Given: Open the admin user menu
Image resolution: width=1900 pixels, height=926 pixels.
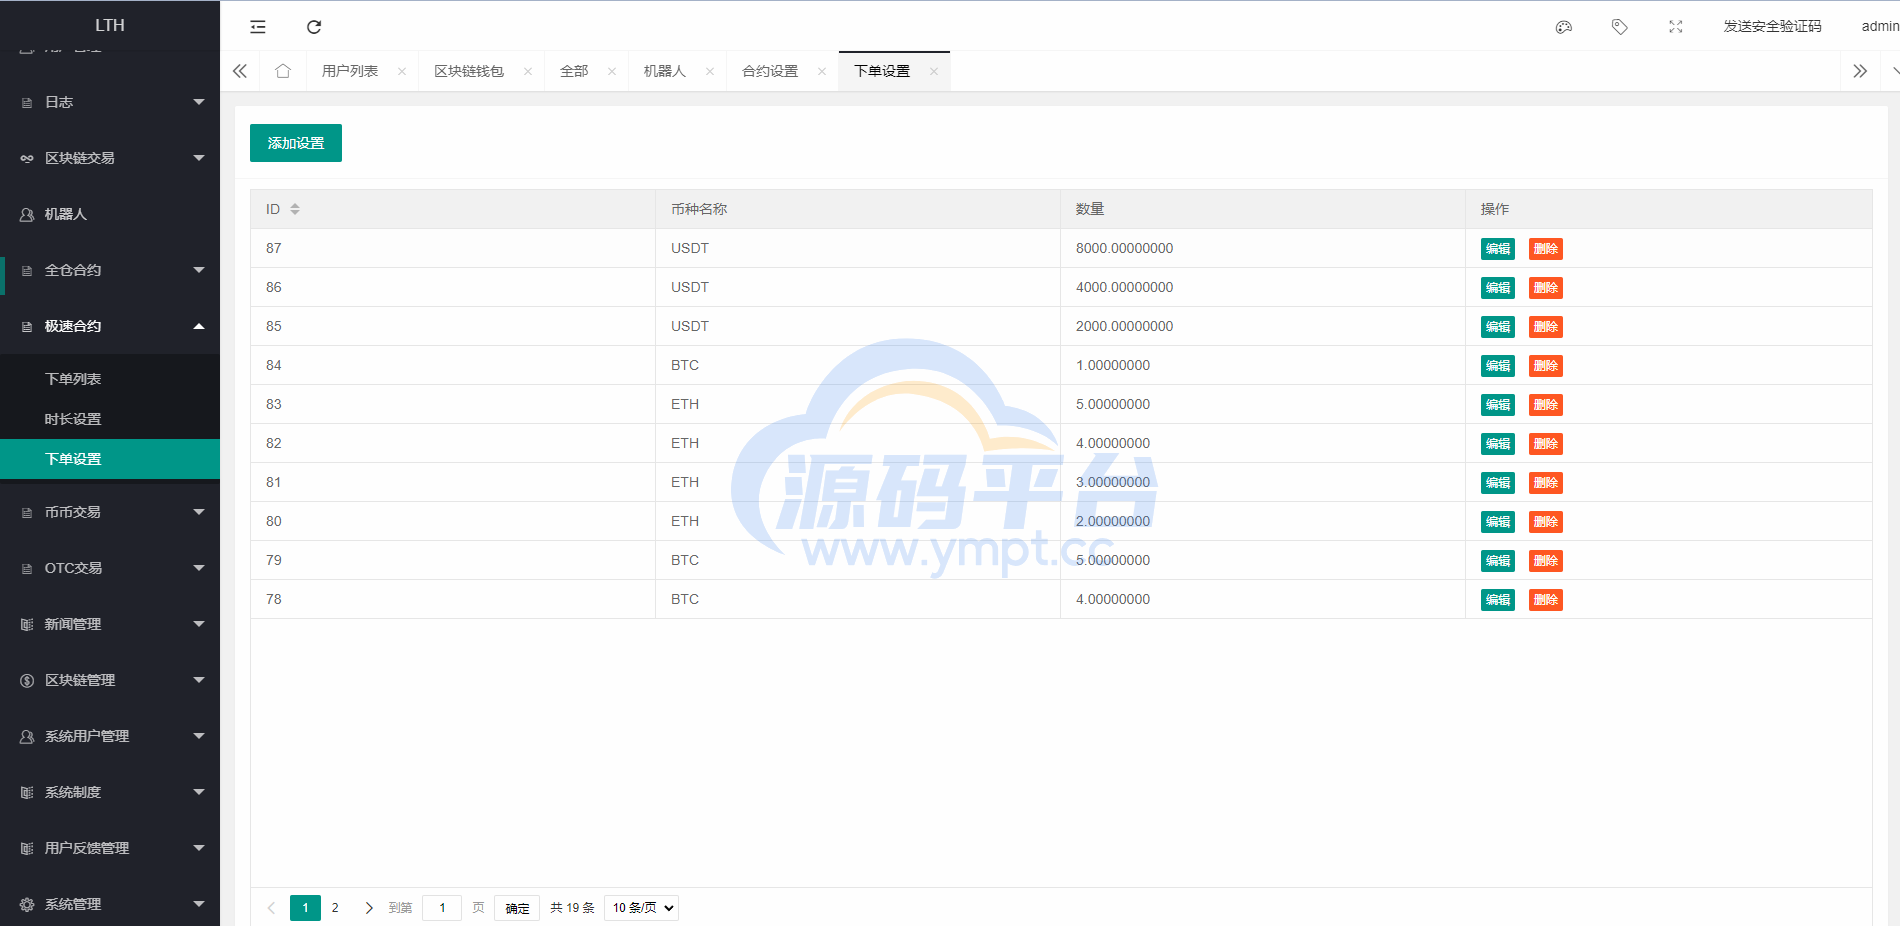Looking at the screenshot, I should [1880, 27].
